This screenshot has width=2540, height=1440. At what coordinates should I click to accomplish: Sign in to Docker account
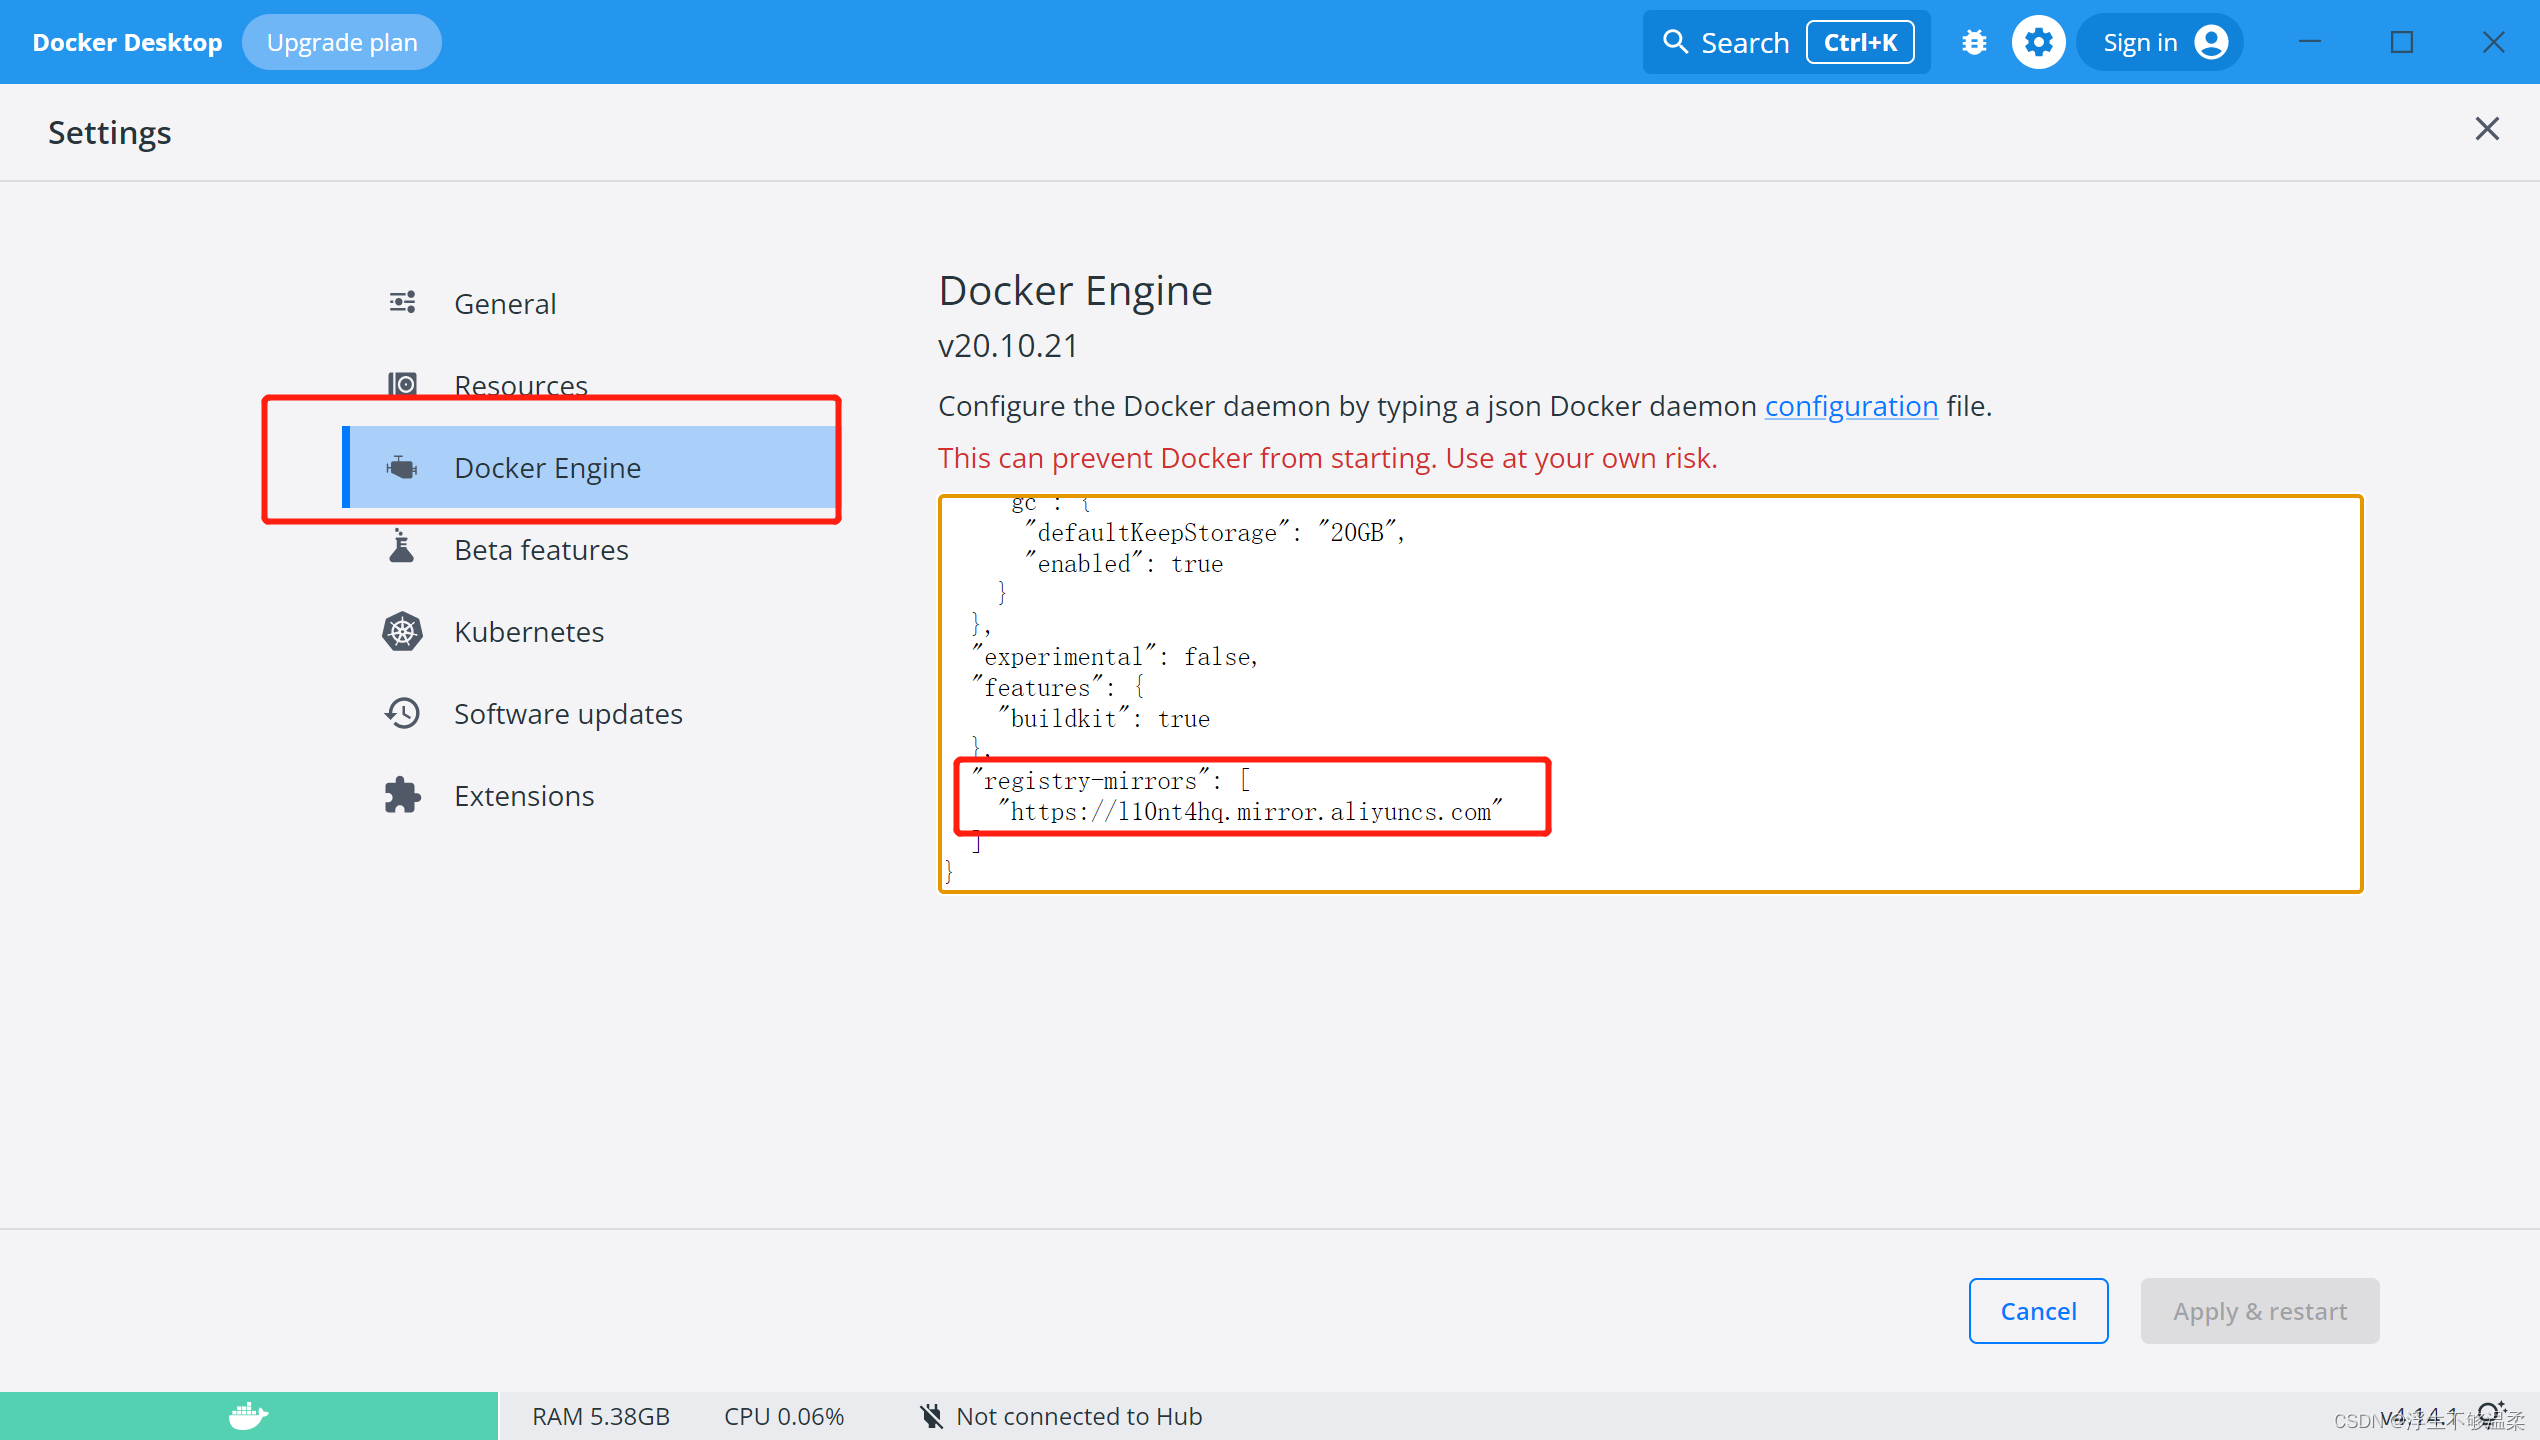pyautogui.click(x=2160, y=41)
